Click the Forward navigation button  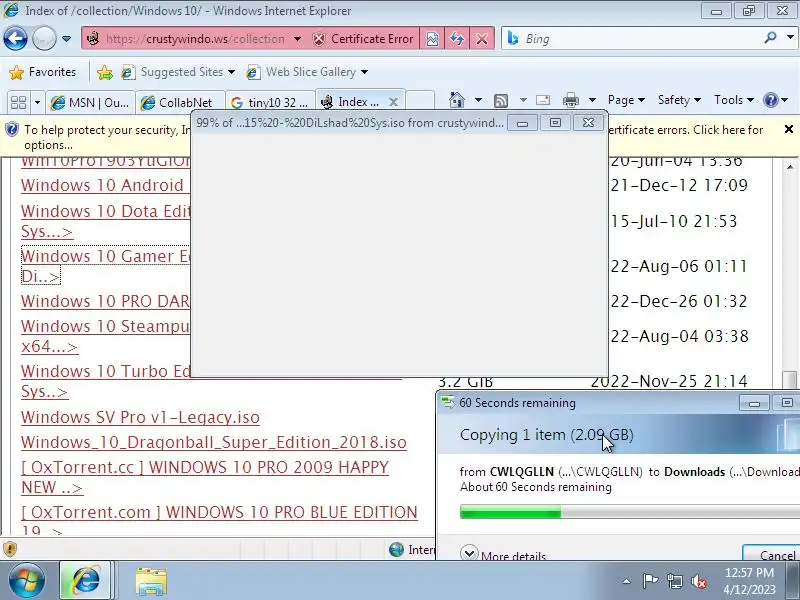click(x=44, y=38)
